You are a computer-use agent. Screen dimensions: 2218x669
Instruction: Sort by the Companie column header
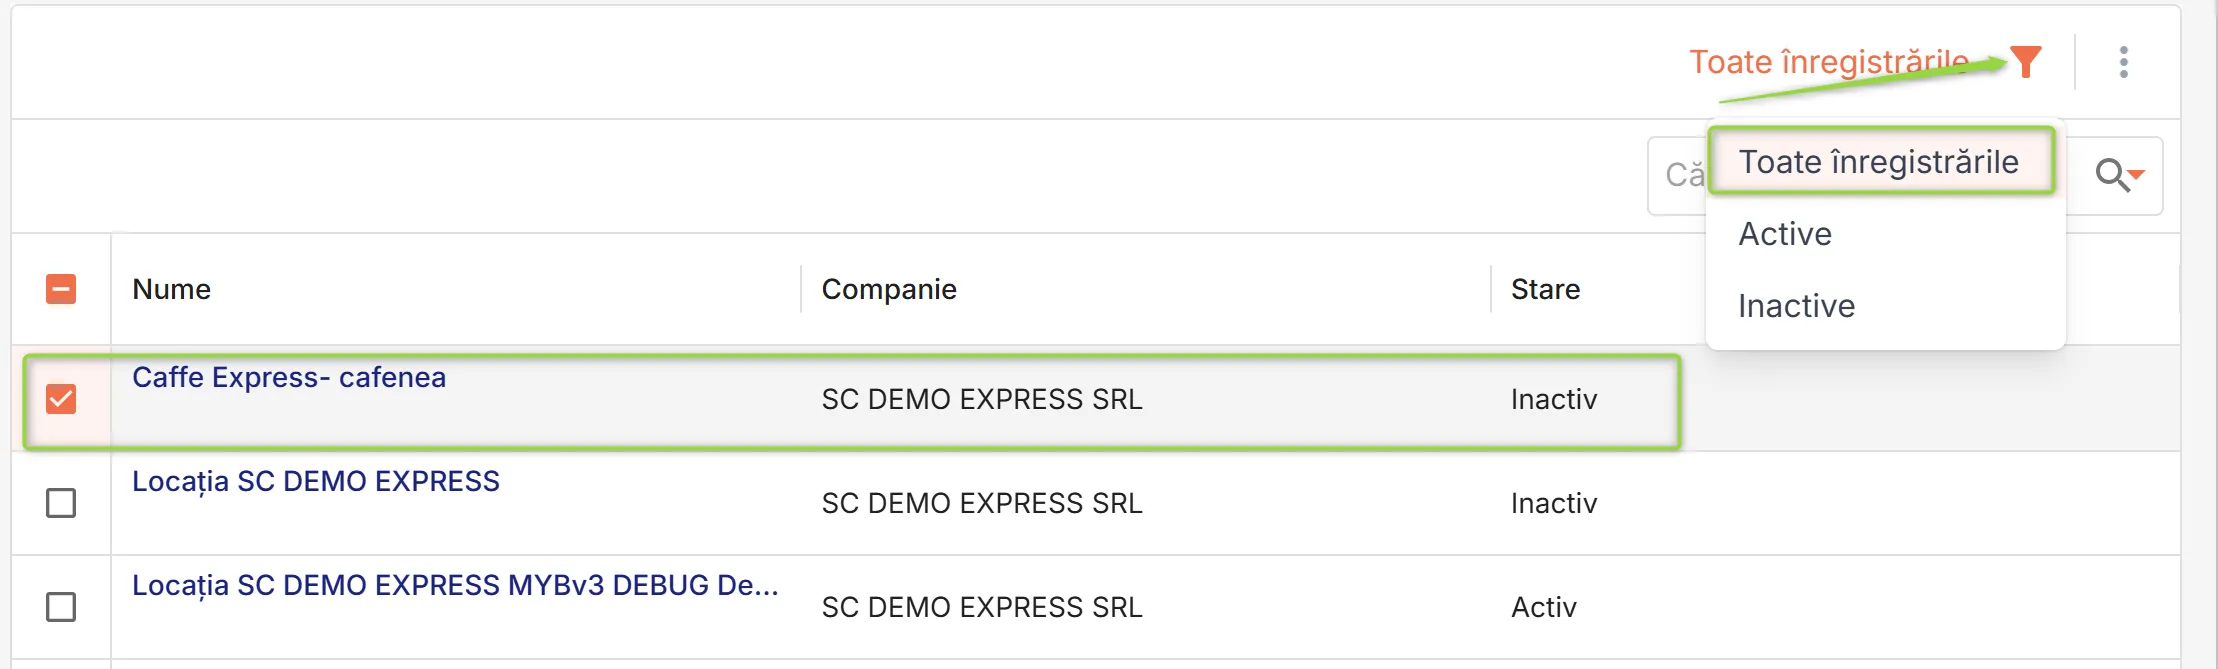click(889, 289)
